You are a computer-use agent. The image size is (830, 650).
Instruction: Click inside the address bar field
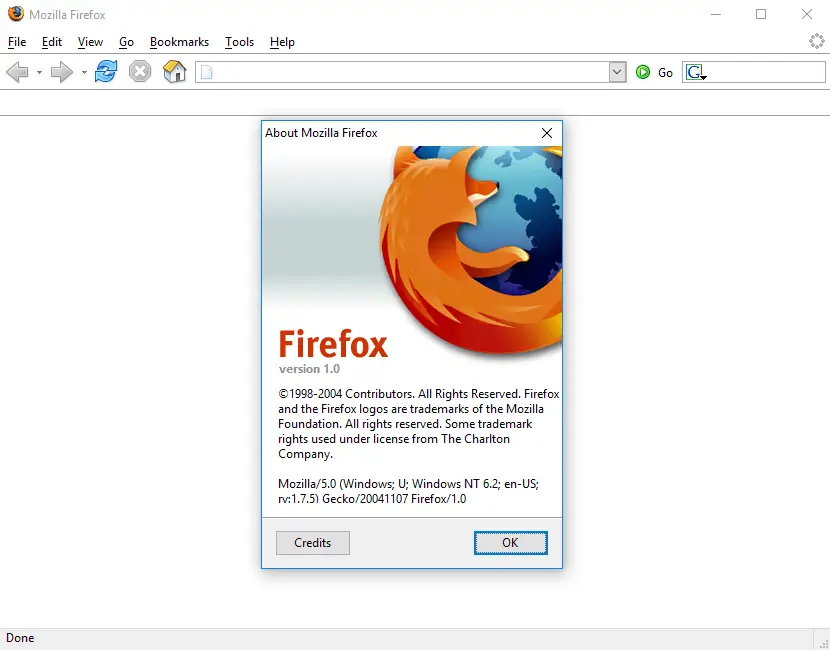(x=400, y=72)
